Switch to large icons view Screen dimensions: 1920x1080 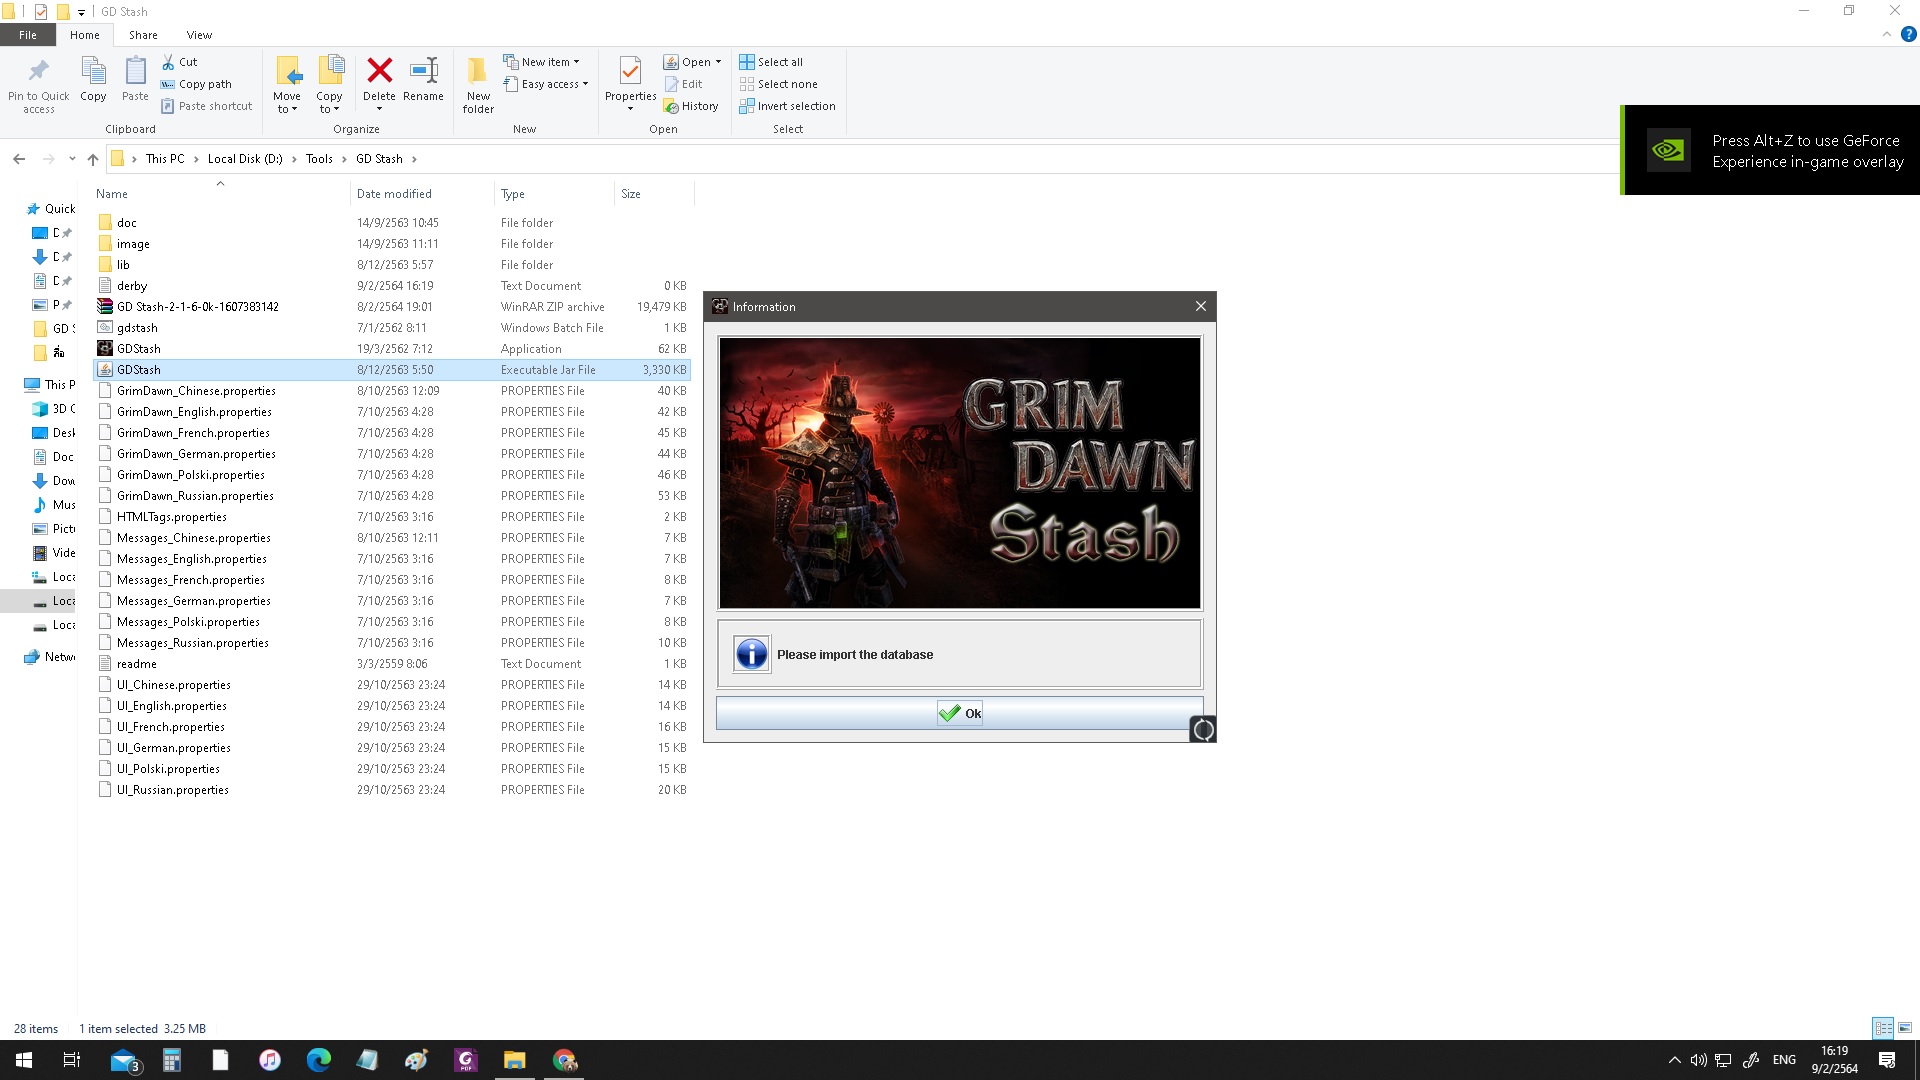pos(1905,1028)
